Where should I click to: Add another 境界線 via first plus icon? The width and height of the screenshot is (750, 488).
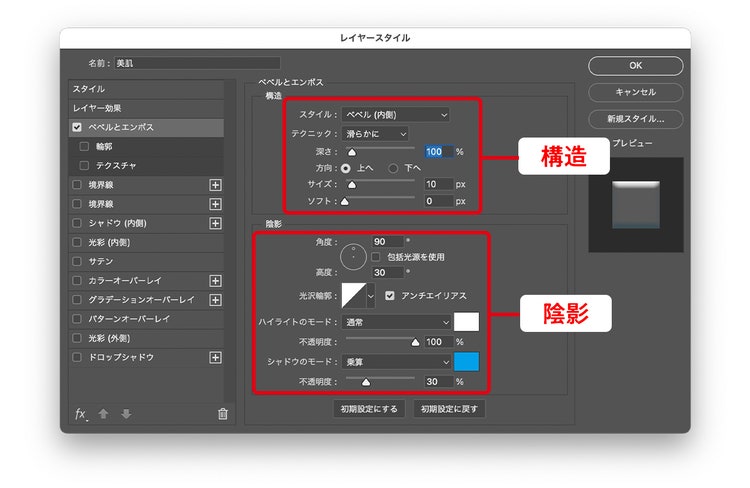click(x=215, y=185)
